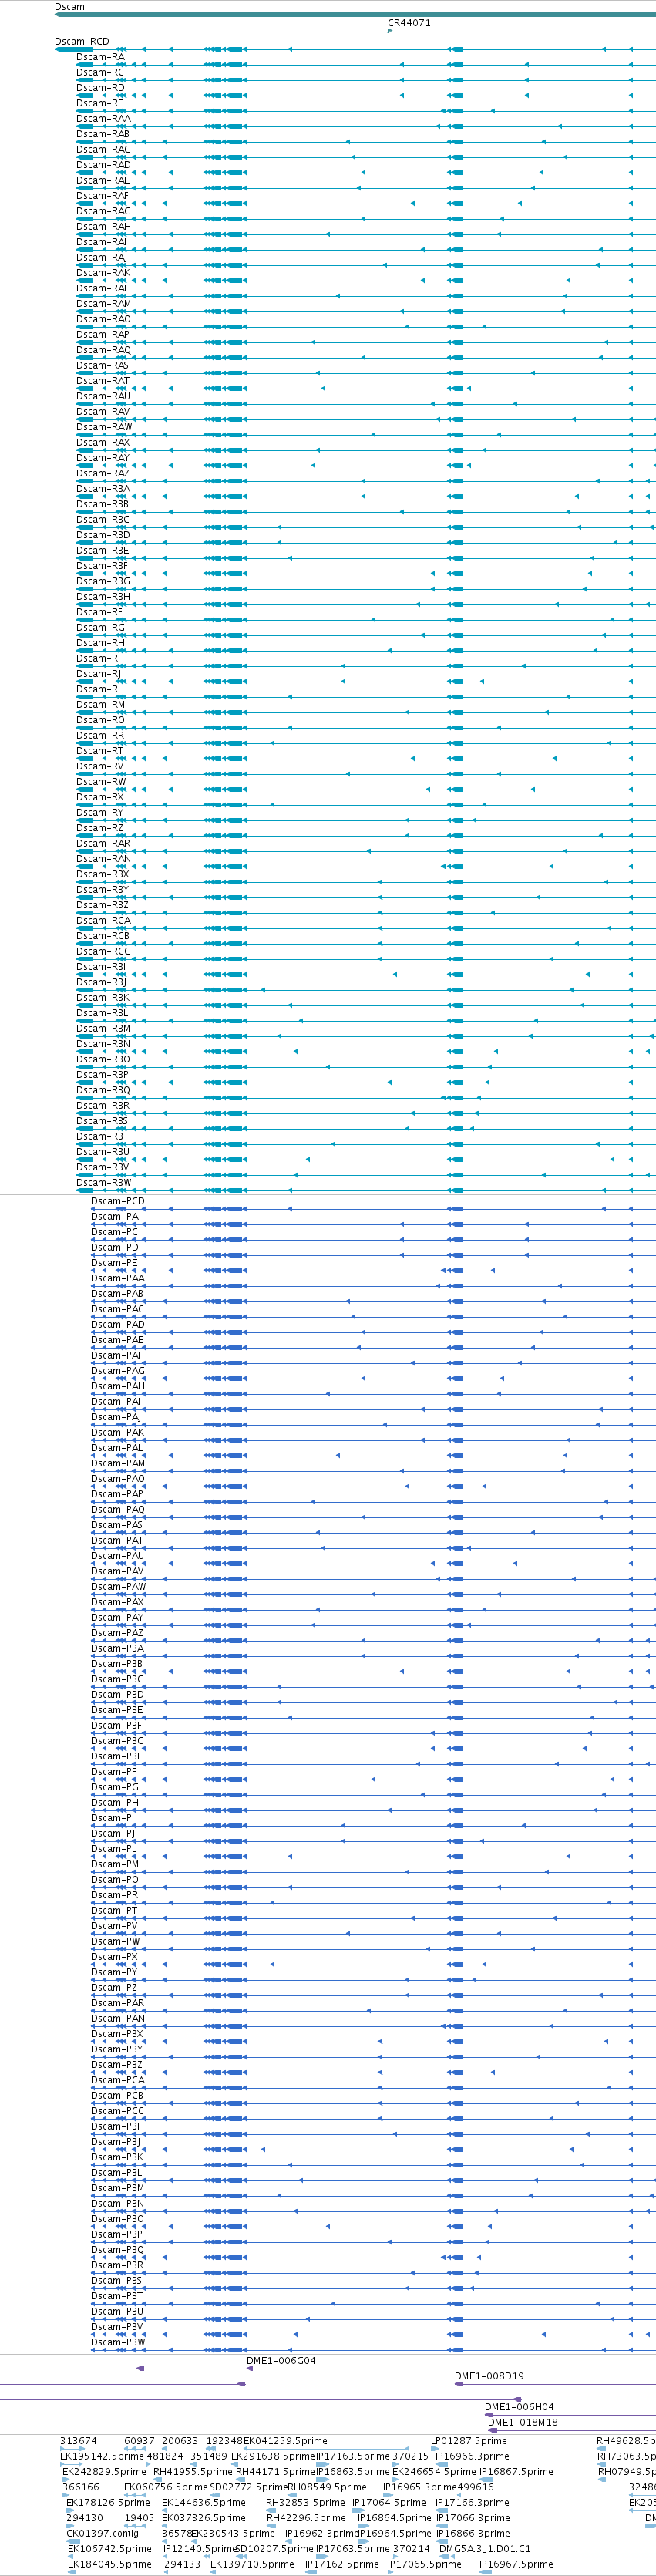Select the RH32853.5prime EST label
The height and width of the screenshot is (2576, 656).
(x=305, y=2503)
